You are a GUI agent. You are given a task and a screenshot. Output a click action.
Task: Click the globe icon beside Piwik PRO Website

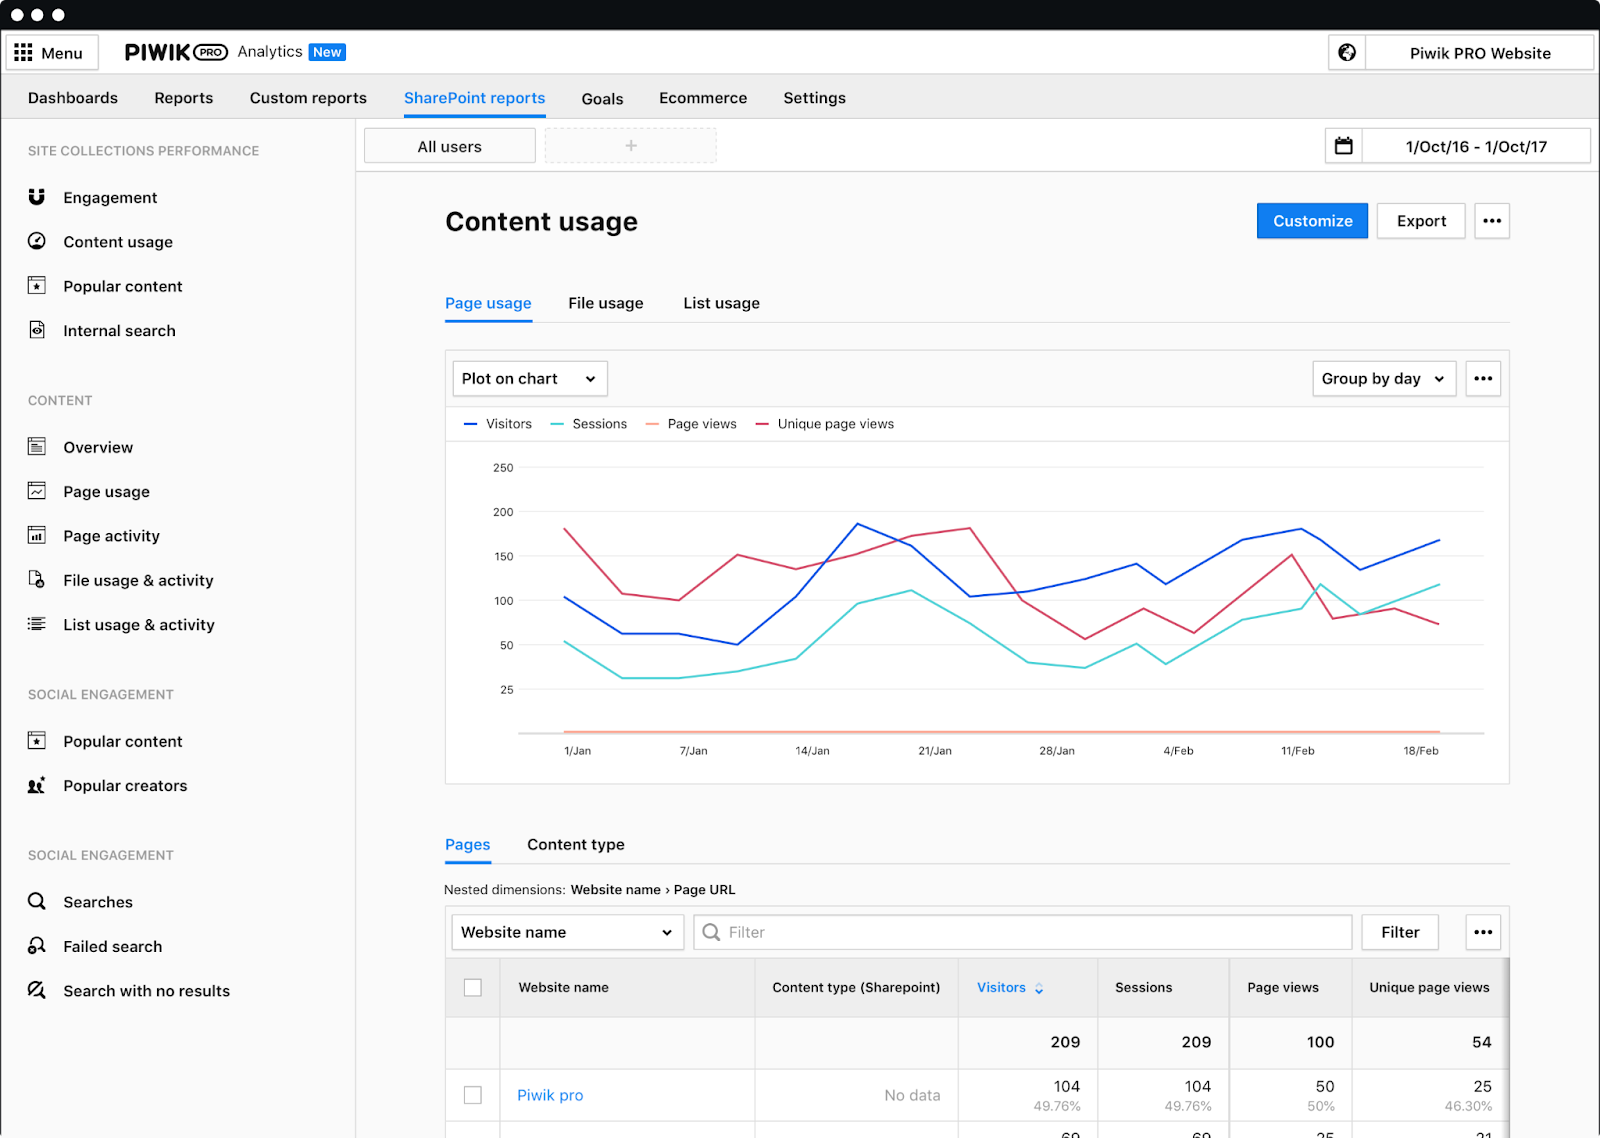tap(1347, 53)
